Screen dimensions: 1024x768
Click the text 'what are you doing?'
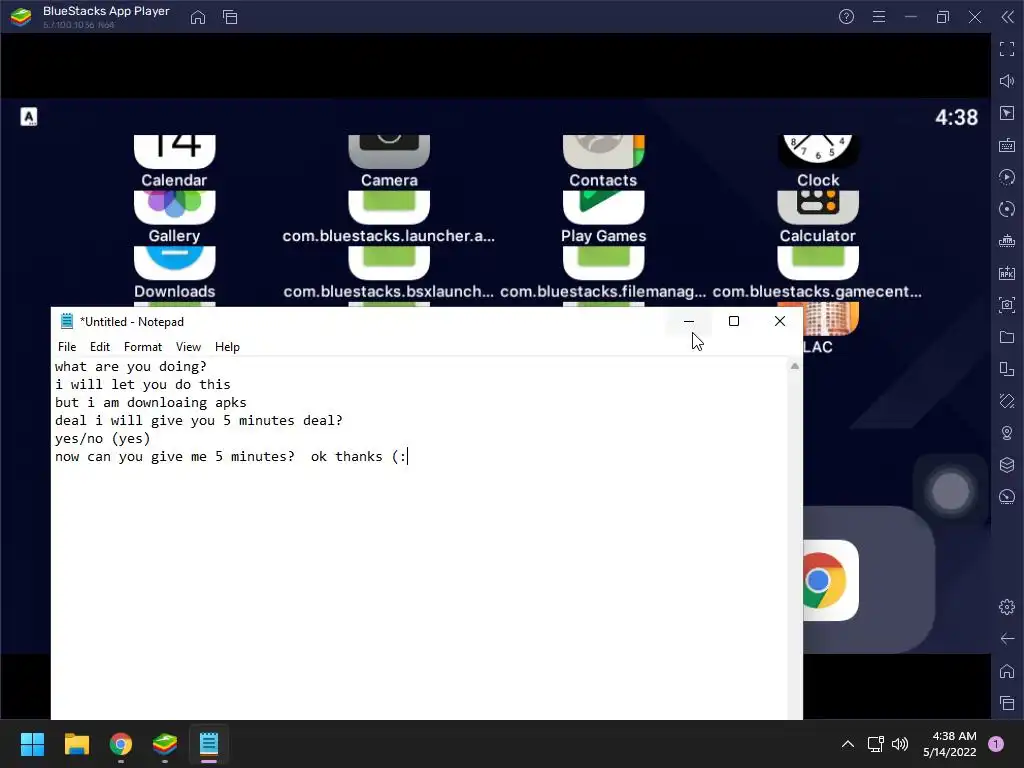tap(131, 366)
